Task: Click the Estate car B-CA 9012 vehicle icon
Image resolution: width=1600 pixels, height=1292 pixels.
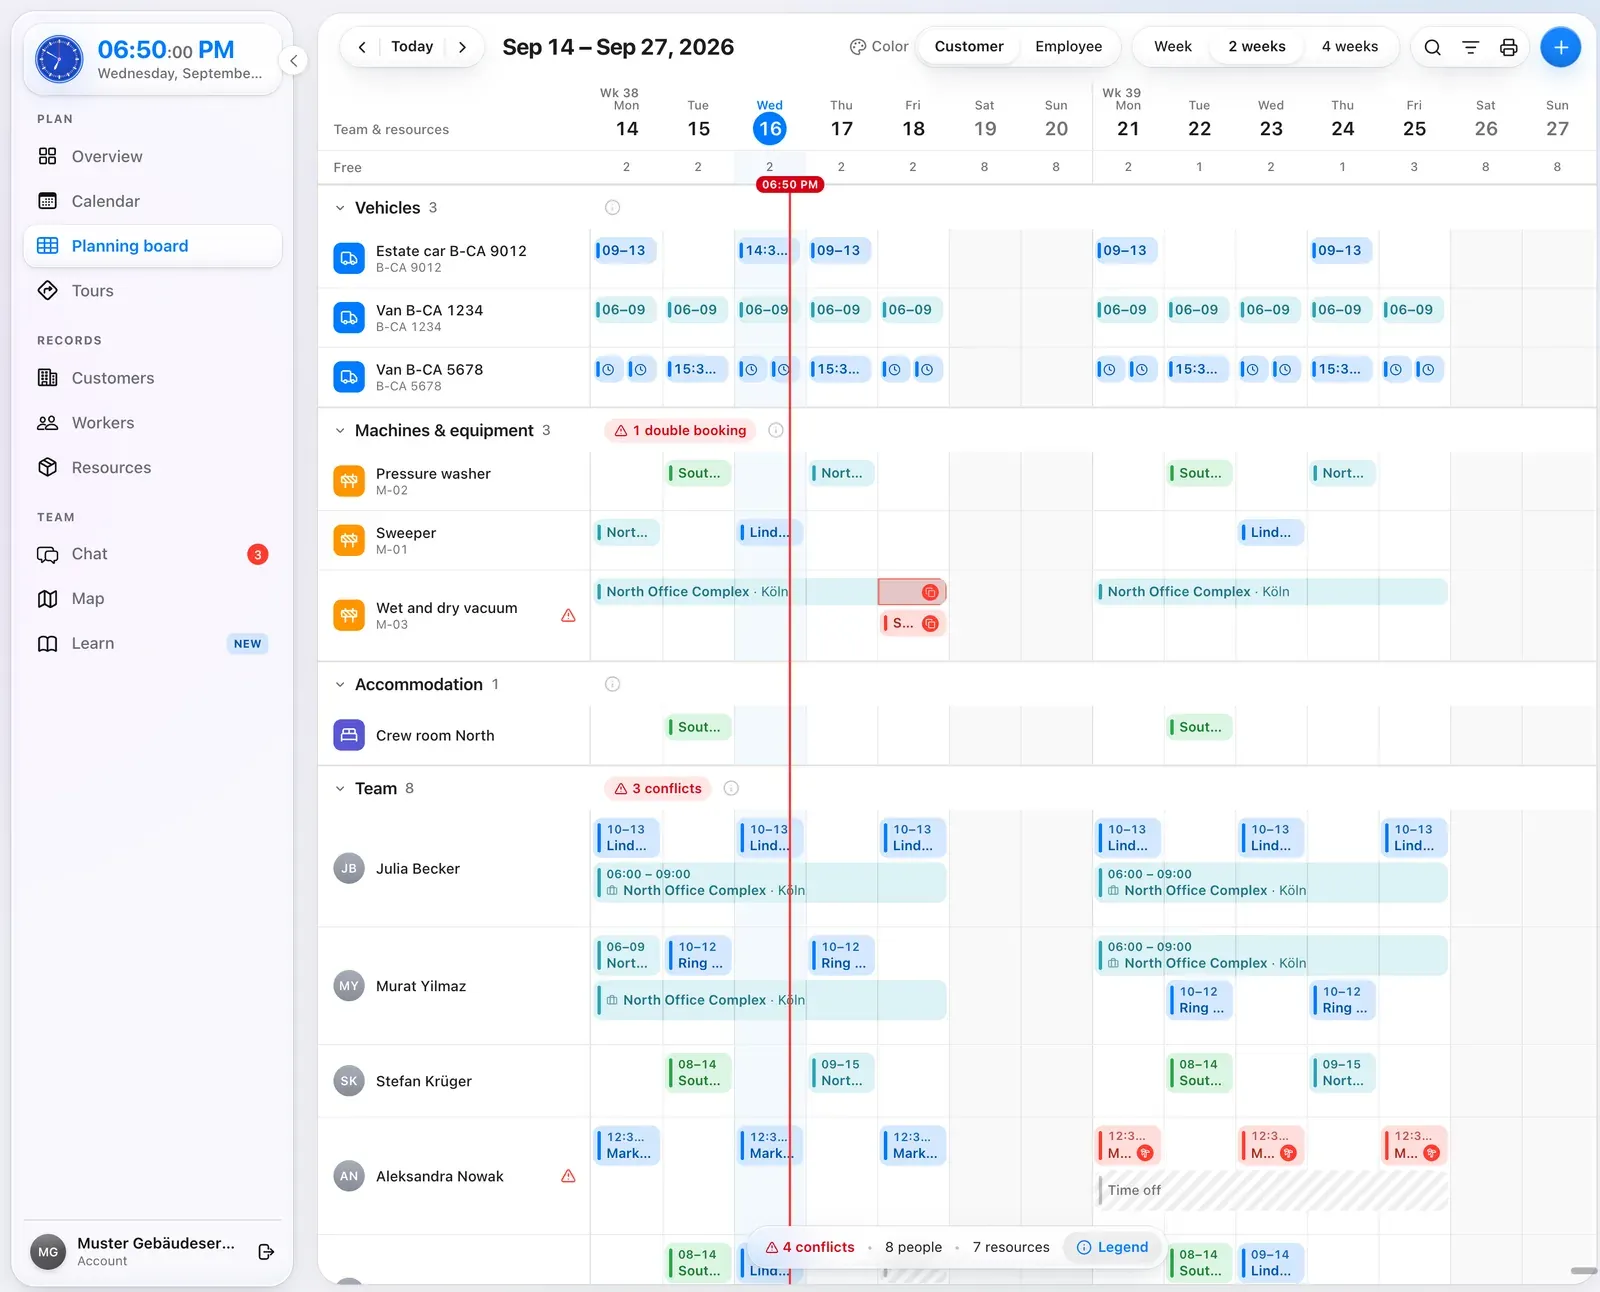Action: point(349,258)
